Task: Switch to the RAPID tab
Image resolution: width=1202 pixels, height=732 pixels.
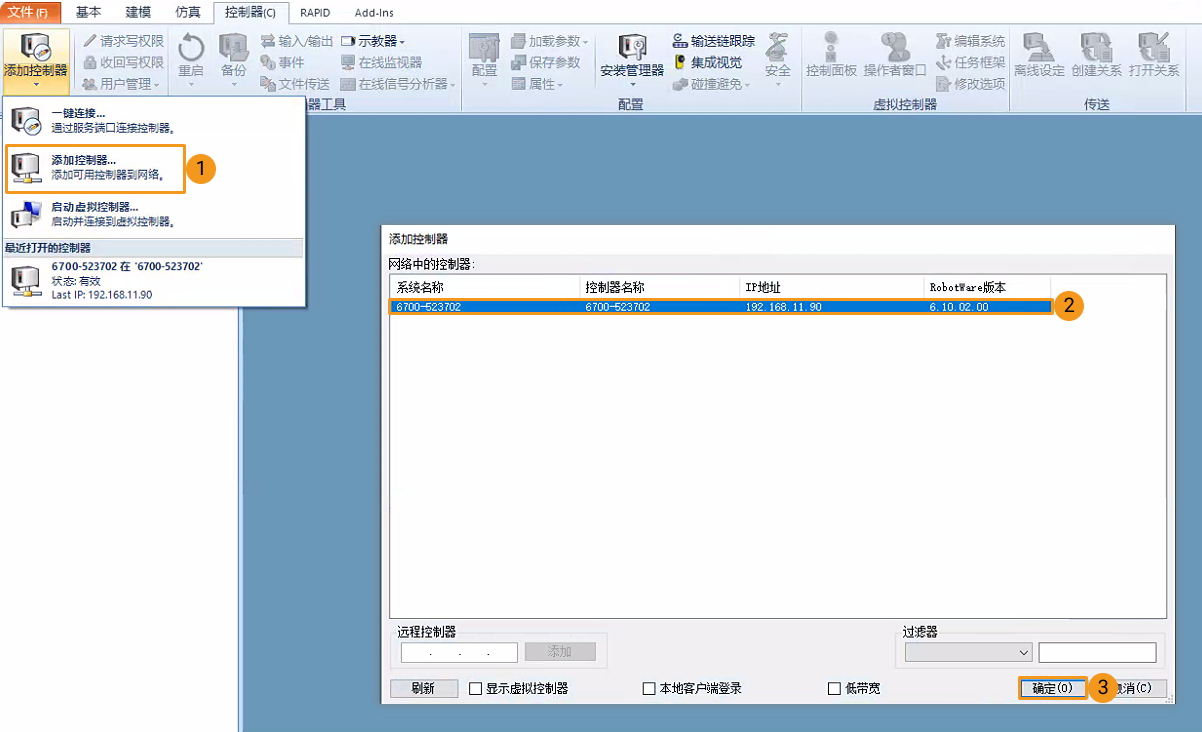Action: click(314, 12)
